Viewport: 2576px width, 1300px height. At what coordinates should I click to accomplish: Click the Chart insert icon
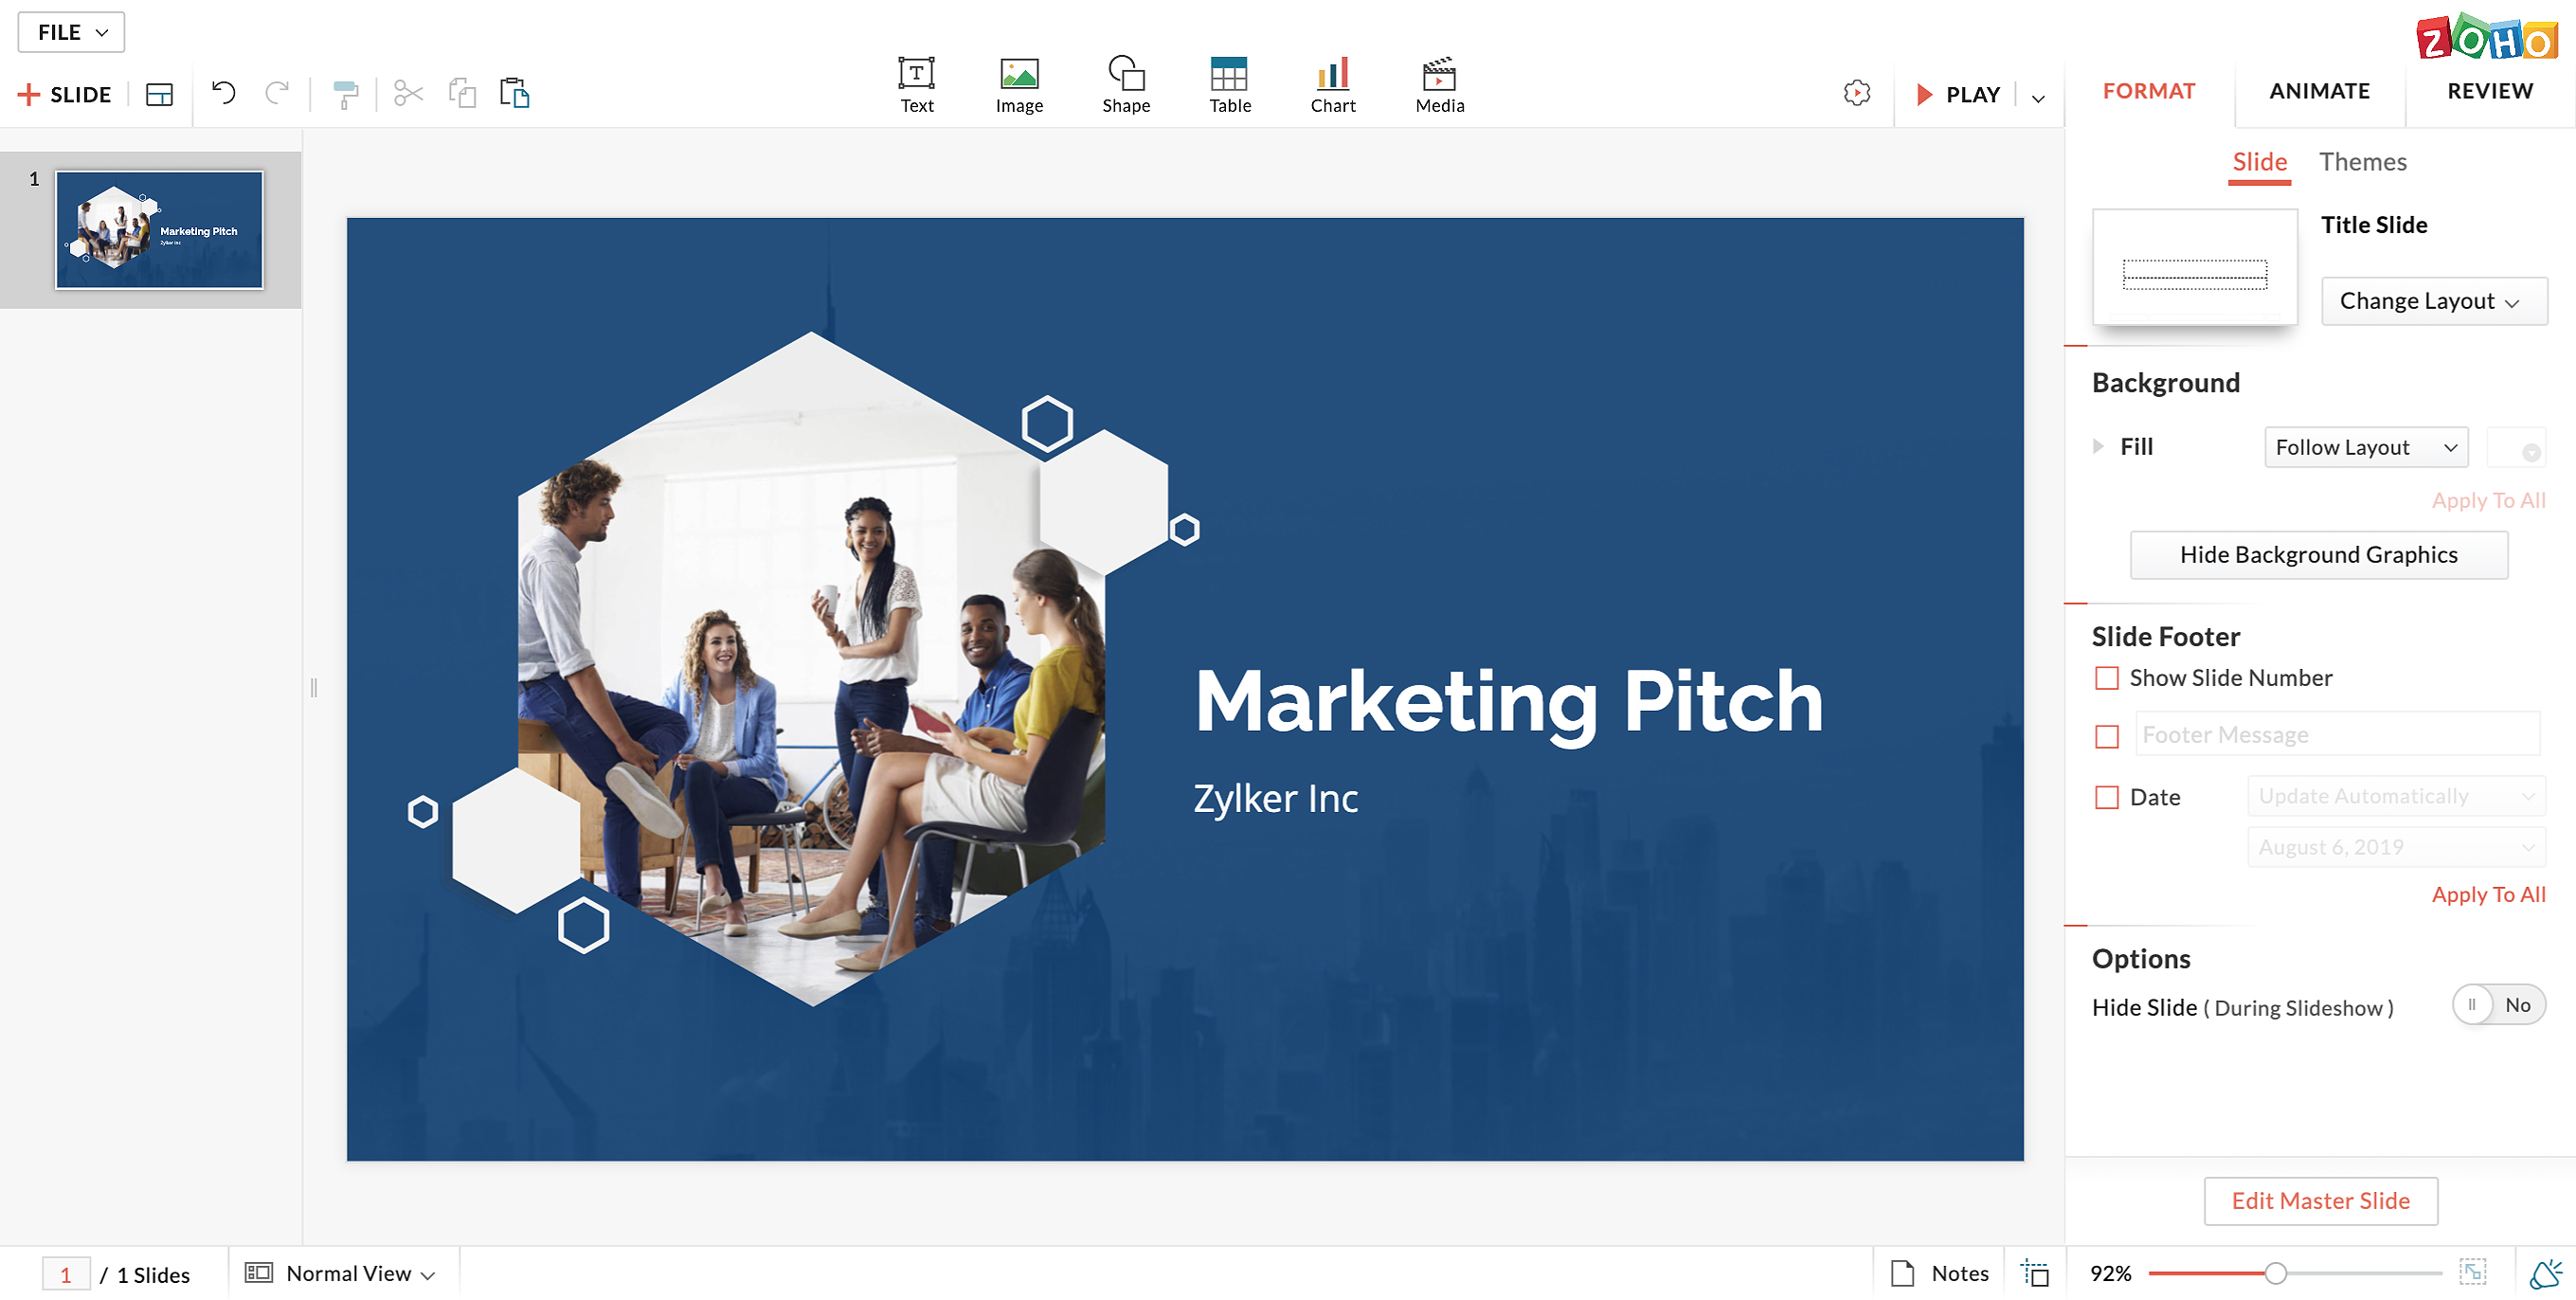pos(1332,85)
